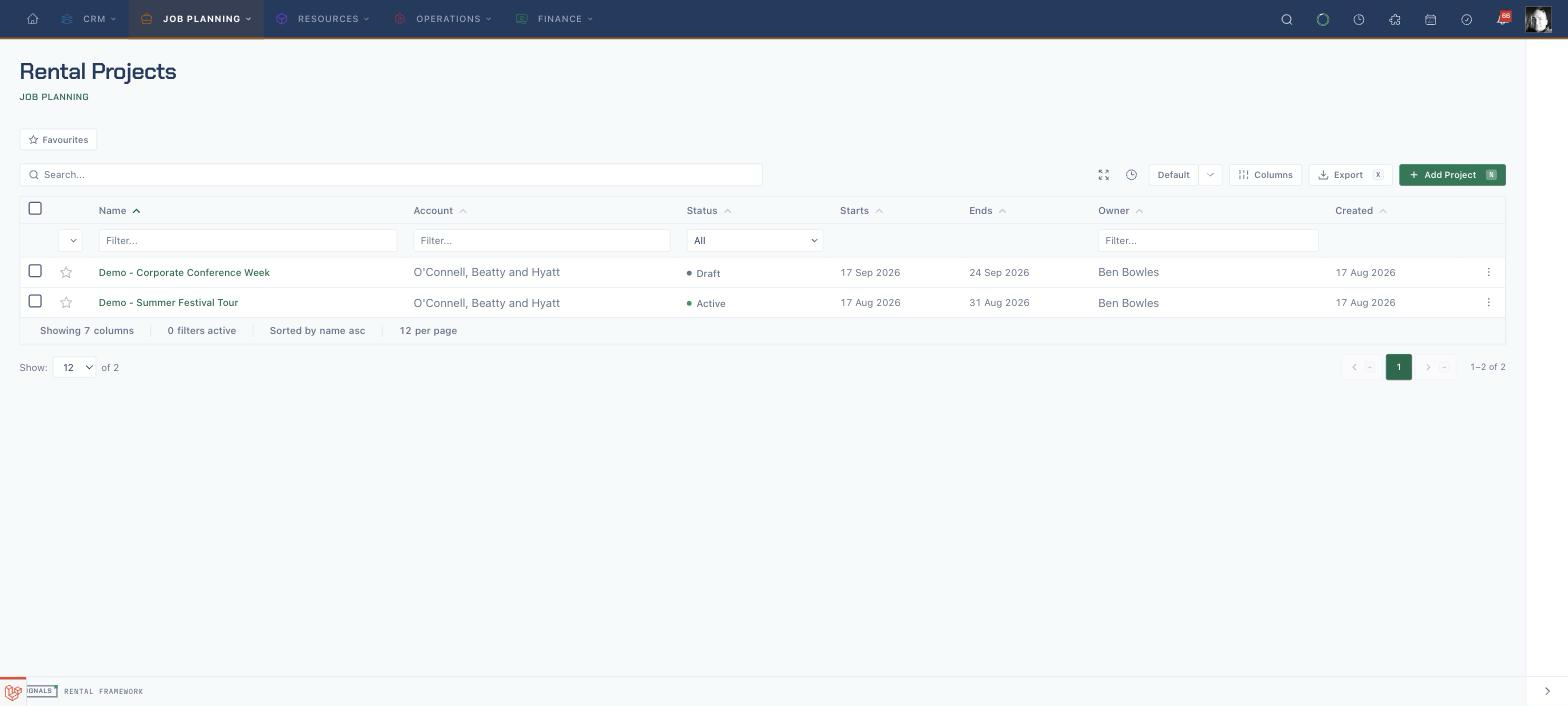The image size is (1568, 706).
Task: Open Demo - Summer Festival Tour link
Action: (x=168, y=302)
